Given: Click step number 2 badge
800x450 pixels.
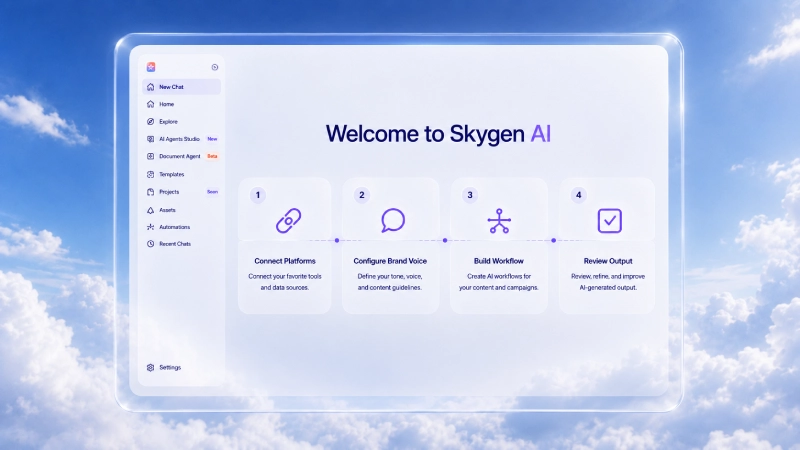Looking at the screenshot, I should point(362,195).
